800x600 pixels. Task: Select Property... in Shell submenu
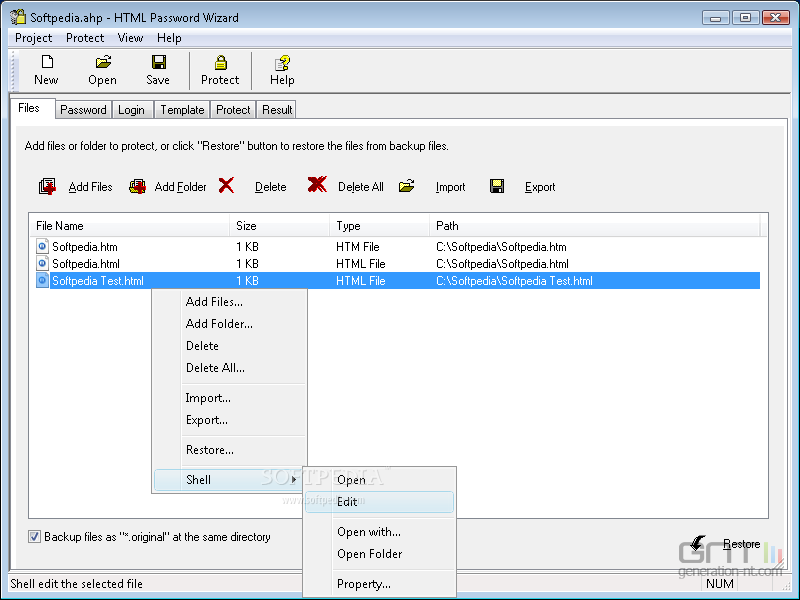[x=379, y=584]
